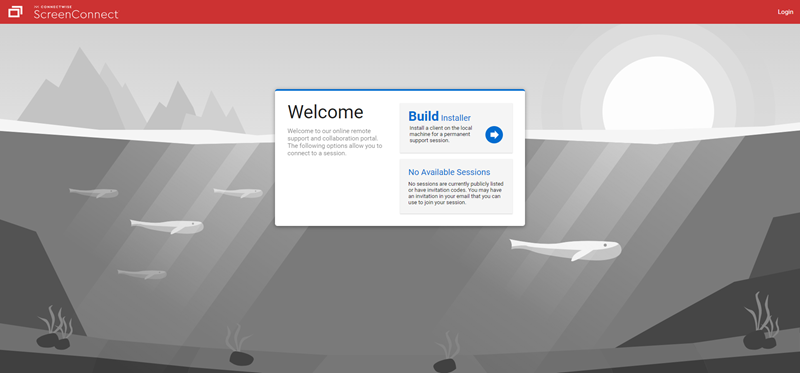Click the large "Welcome" heading
Screen dimensions: 800x373
(x=326, y=112)
